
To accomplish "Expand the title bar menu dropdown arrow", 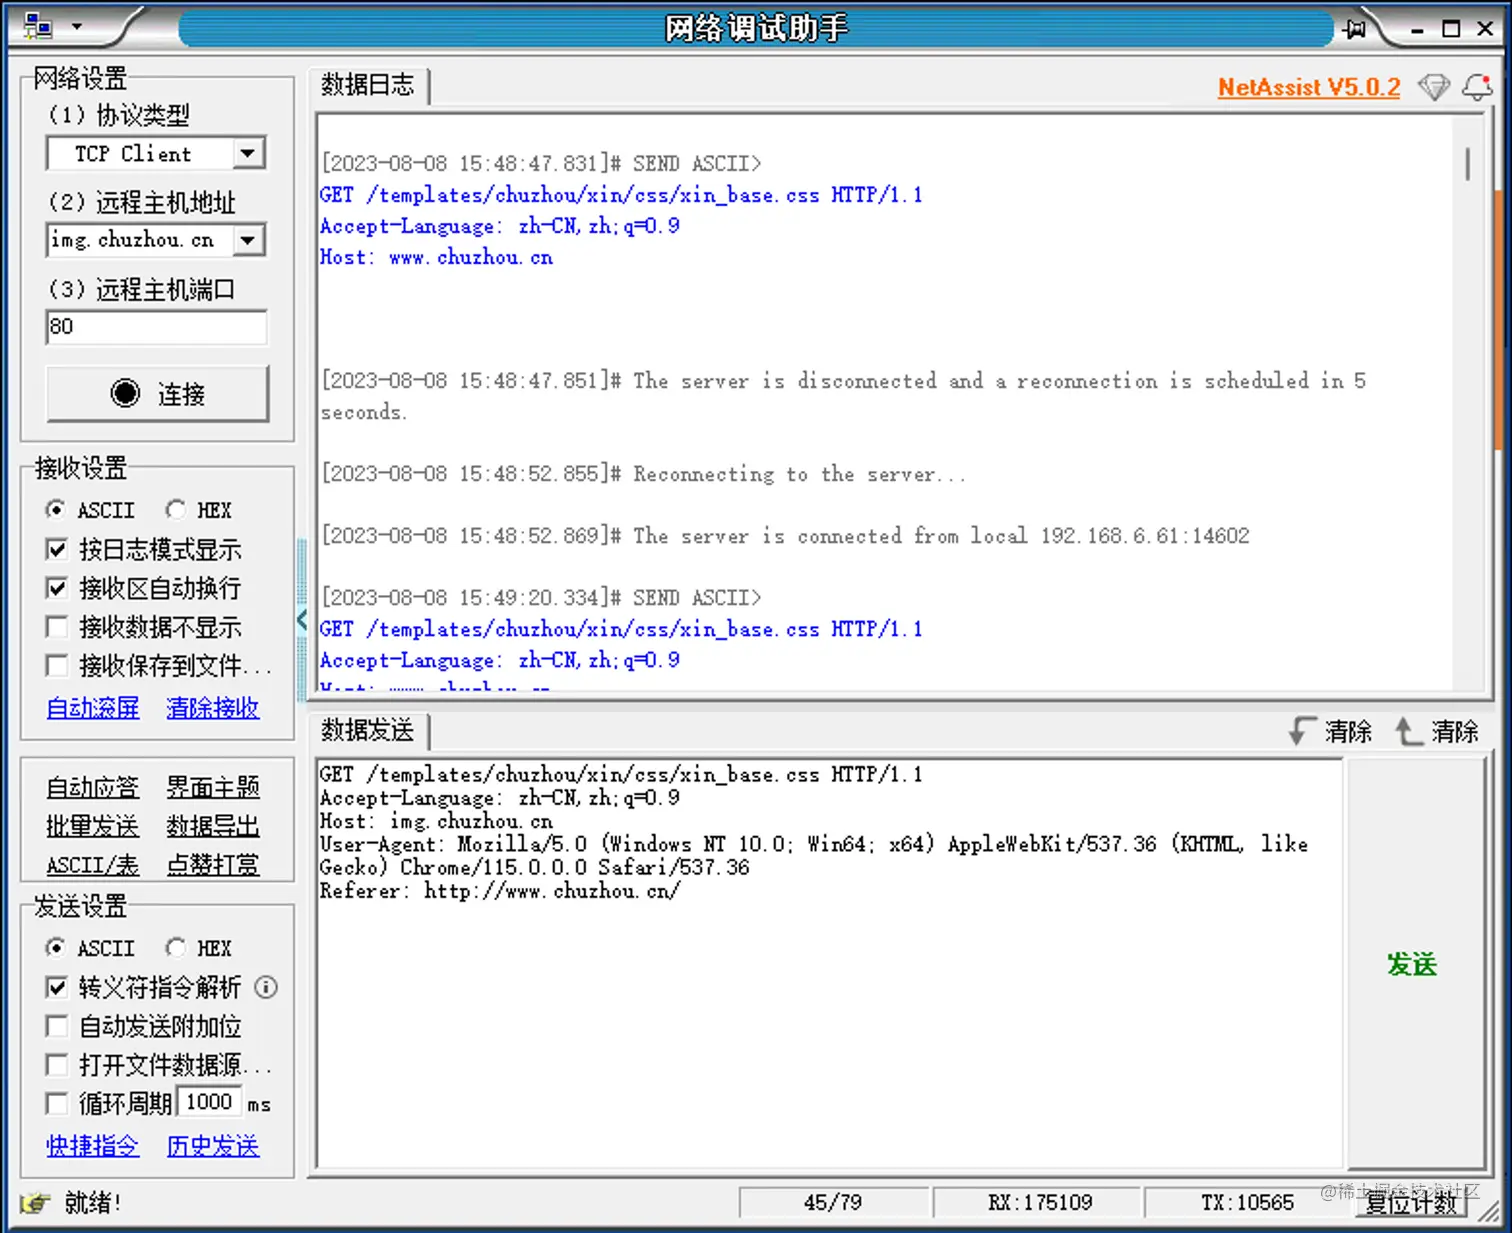I will pos(76,26).
